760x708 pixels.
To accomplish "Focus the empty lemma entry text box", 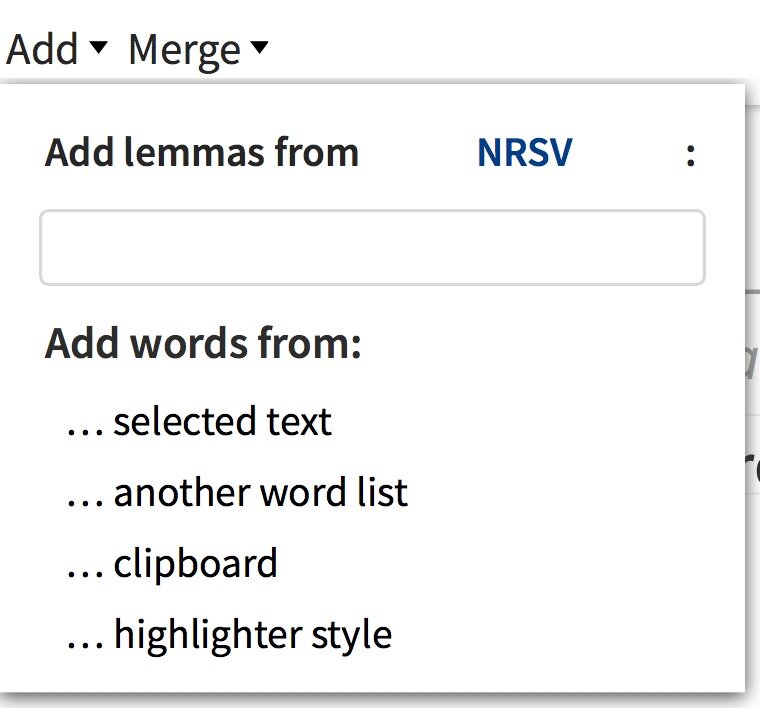I will 372,247.
